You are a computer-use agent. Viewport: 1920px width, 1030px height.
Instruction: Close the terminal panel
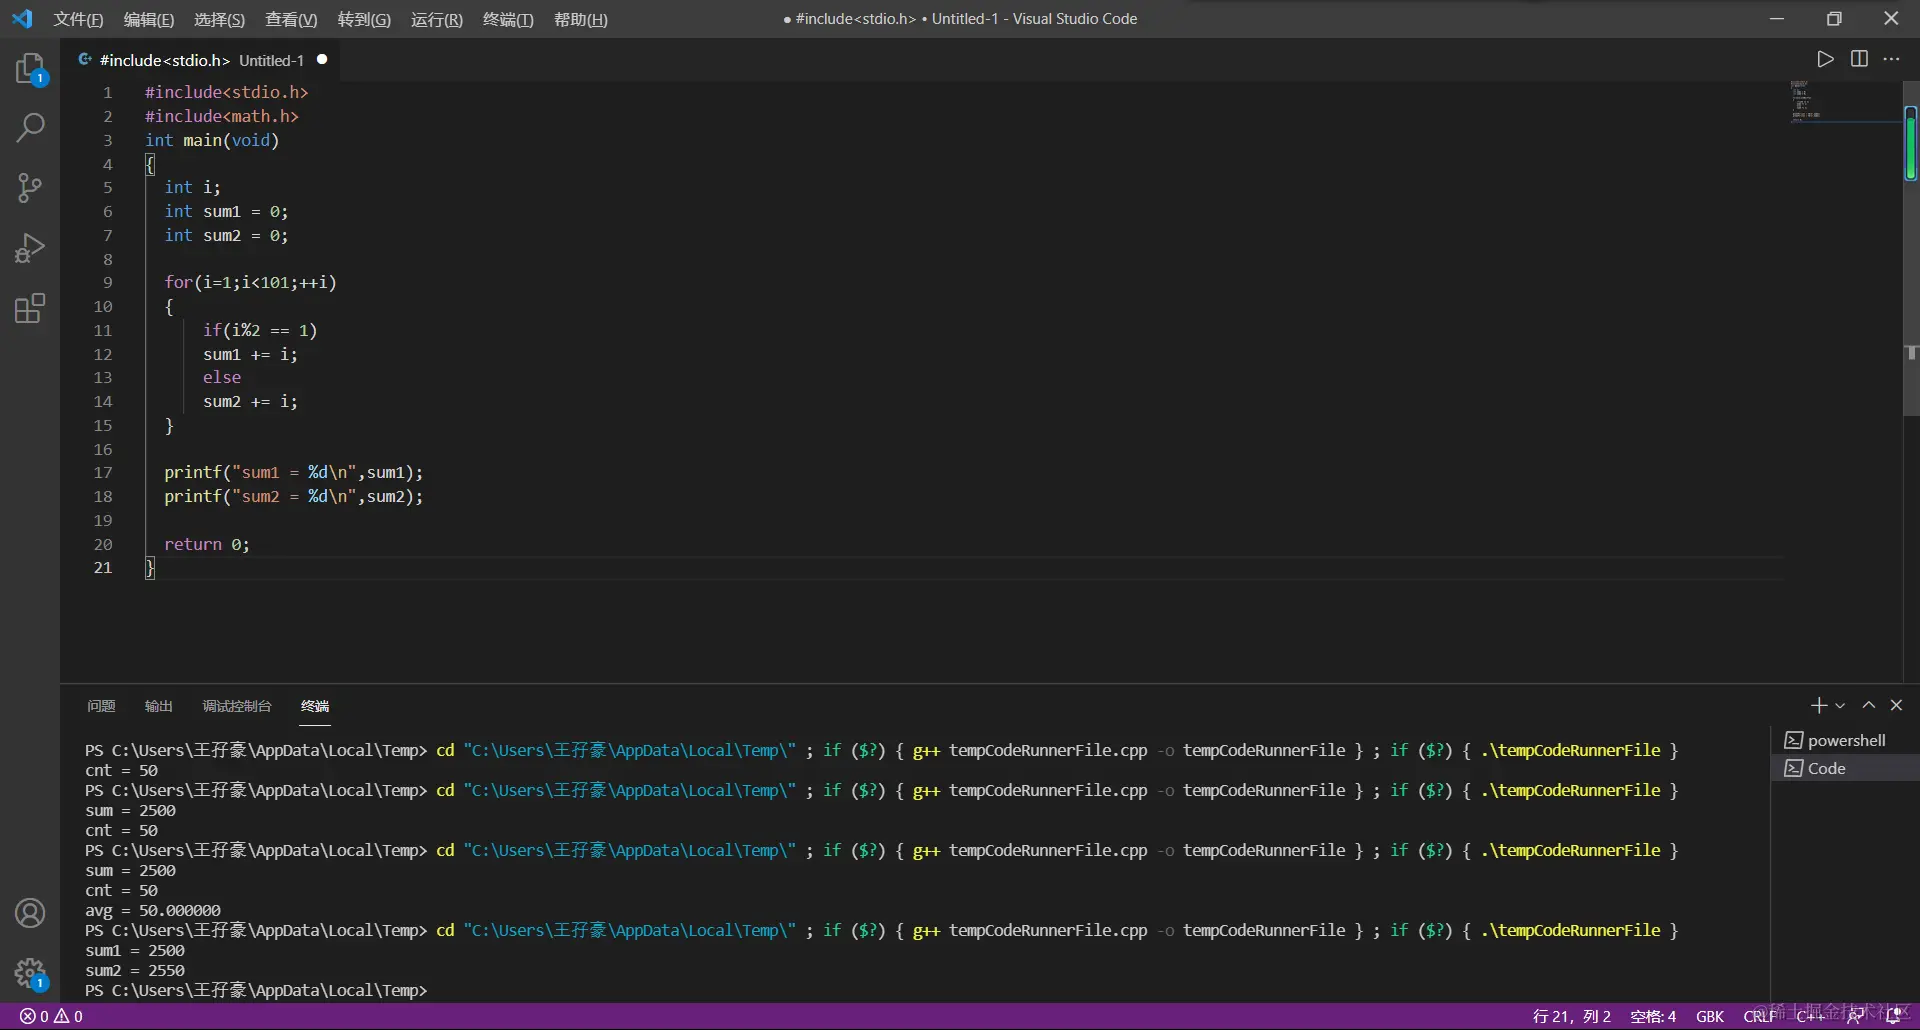[x=1896, y=705]
